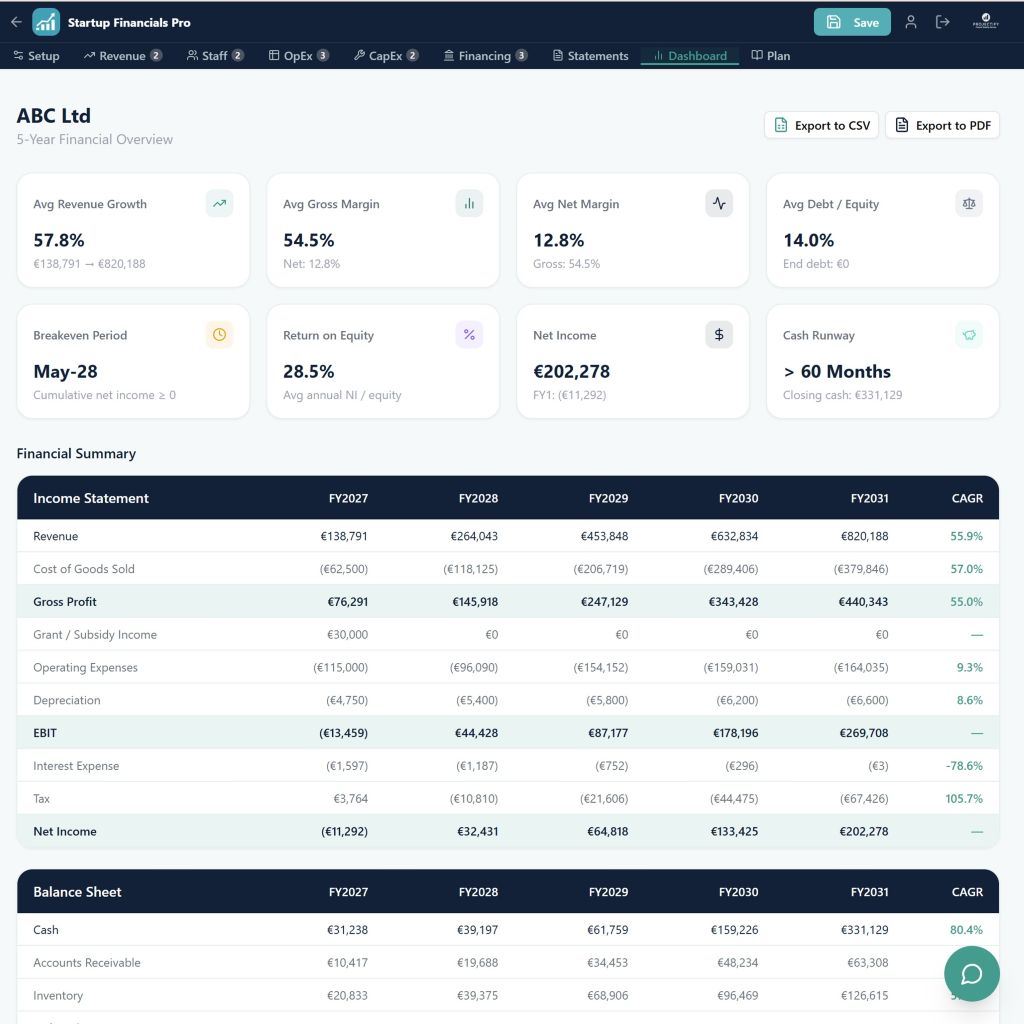This screenshot has width=1024, height=1024.
Task: Click the May-28 breakeven value
Action: 65,372
